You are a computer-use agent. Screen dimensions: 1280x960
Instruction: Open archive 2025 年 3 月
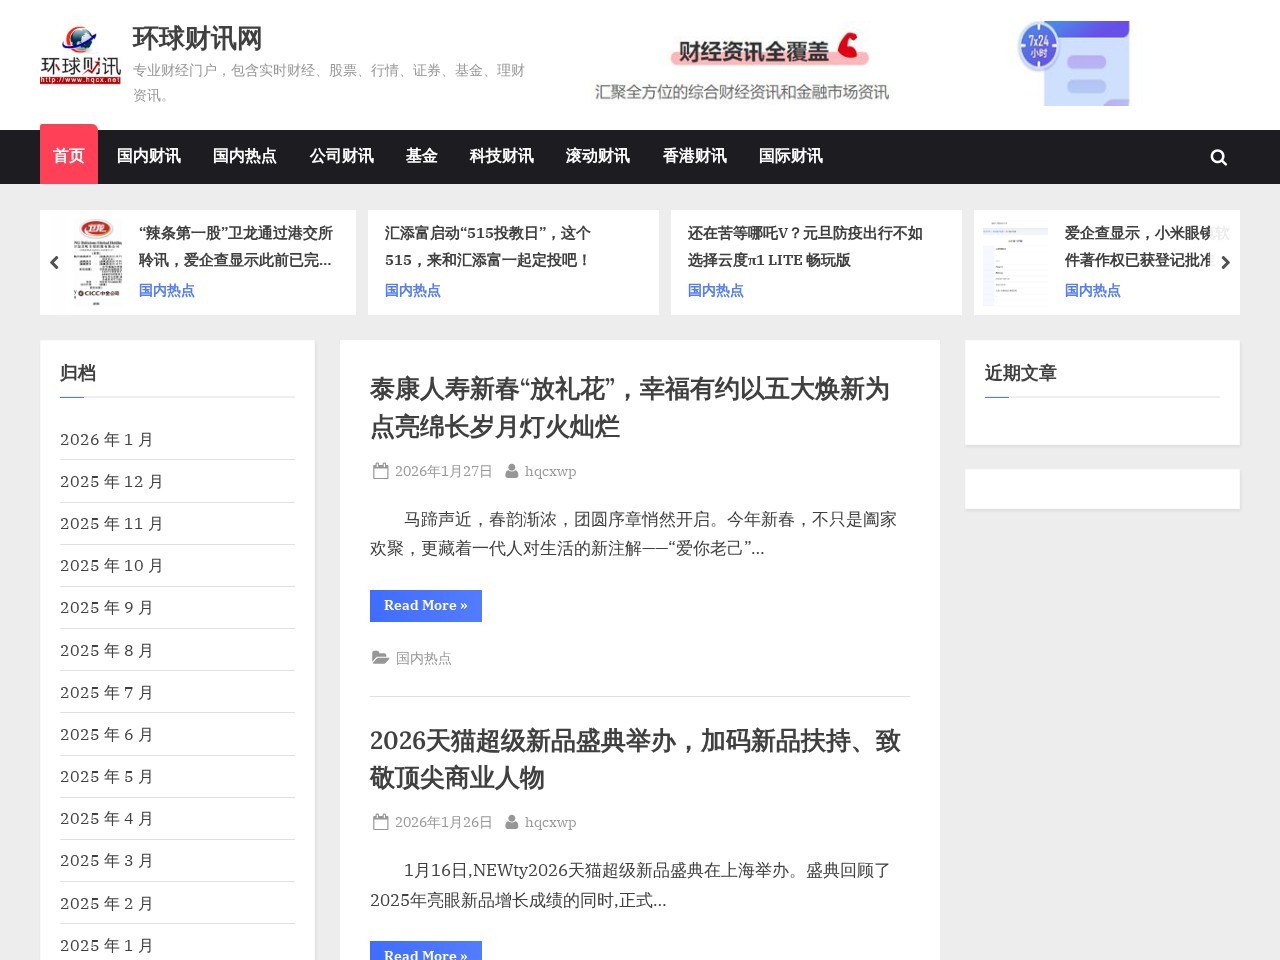(x=107, y=861)
